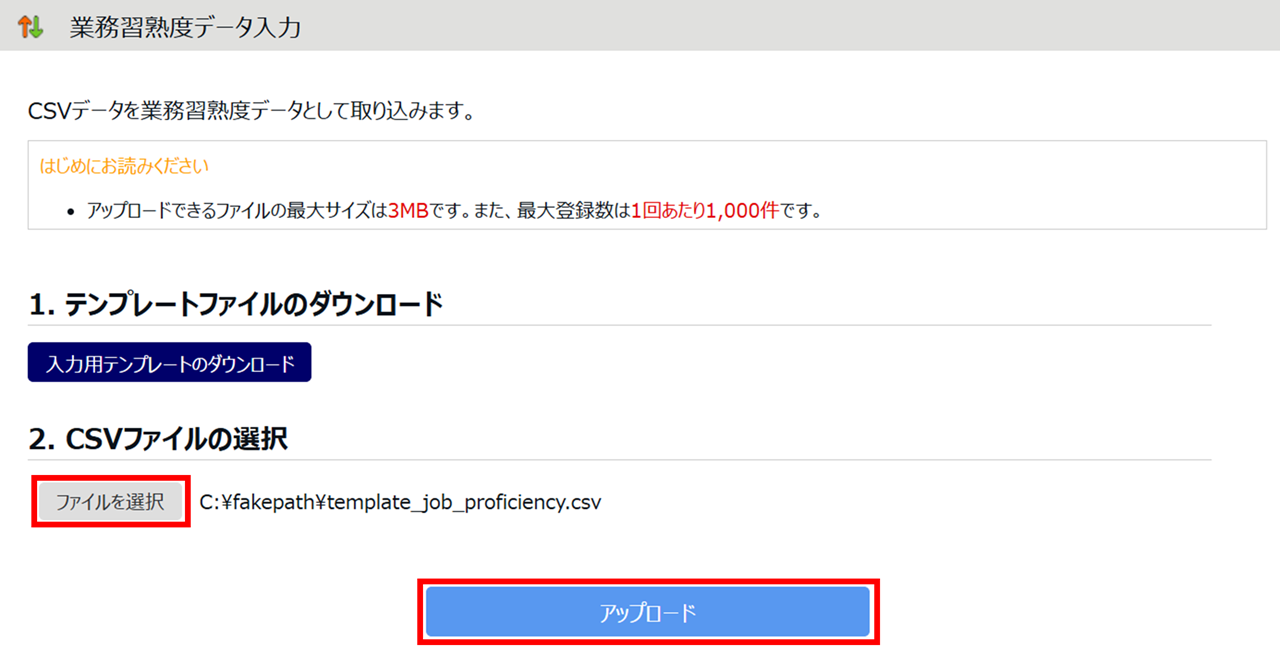The height and width of the screenshot is (654, 1280).
Task: Click empty area of the gray header bar
Action: coord(800,26)
